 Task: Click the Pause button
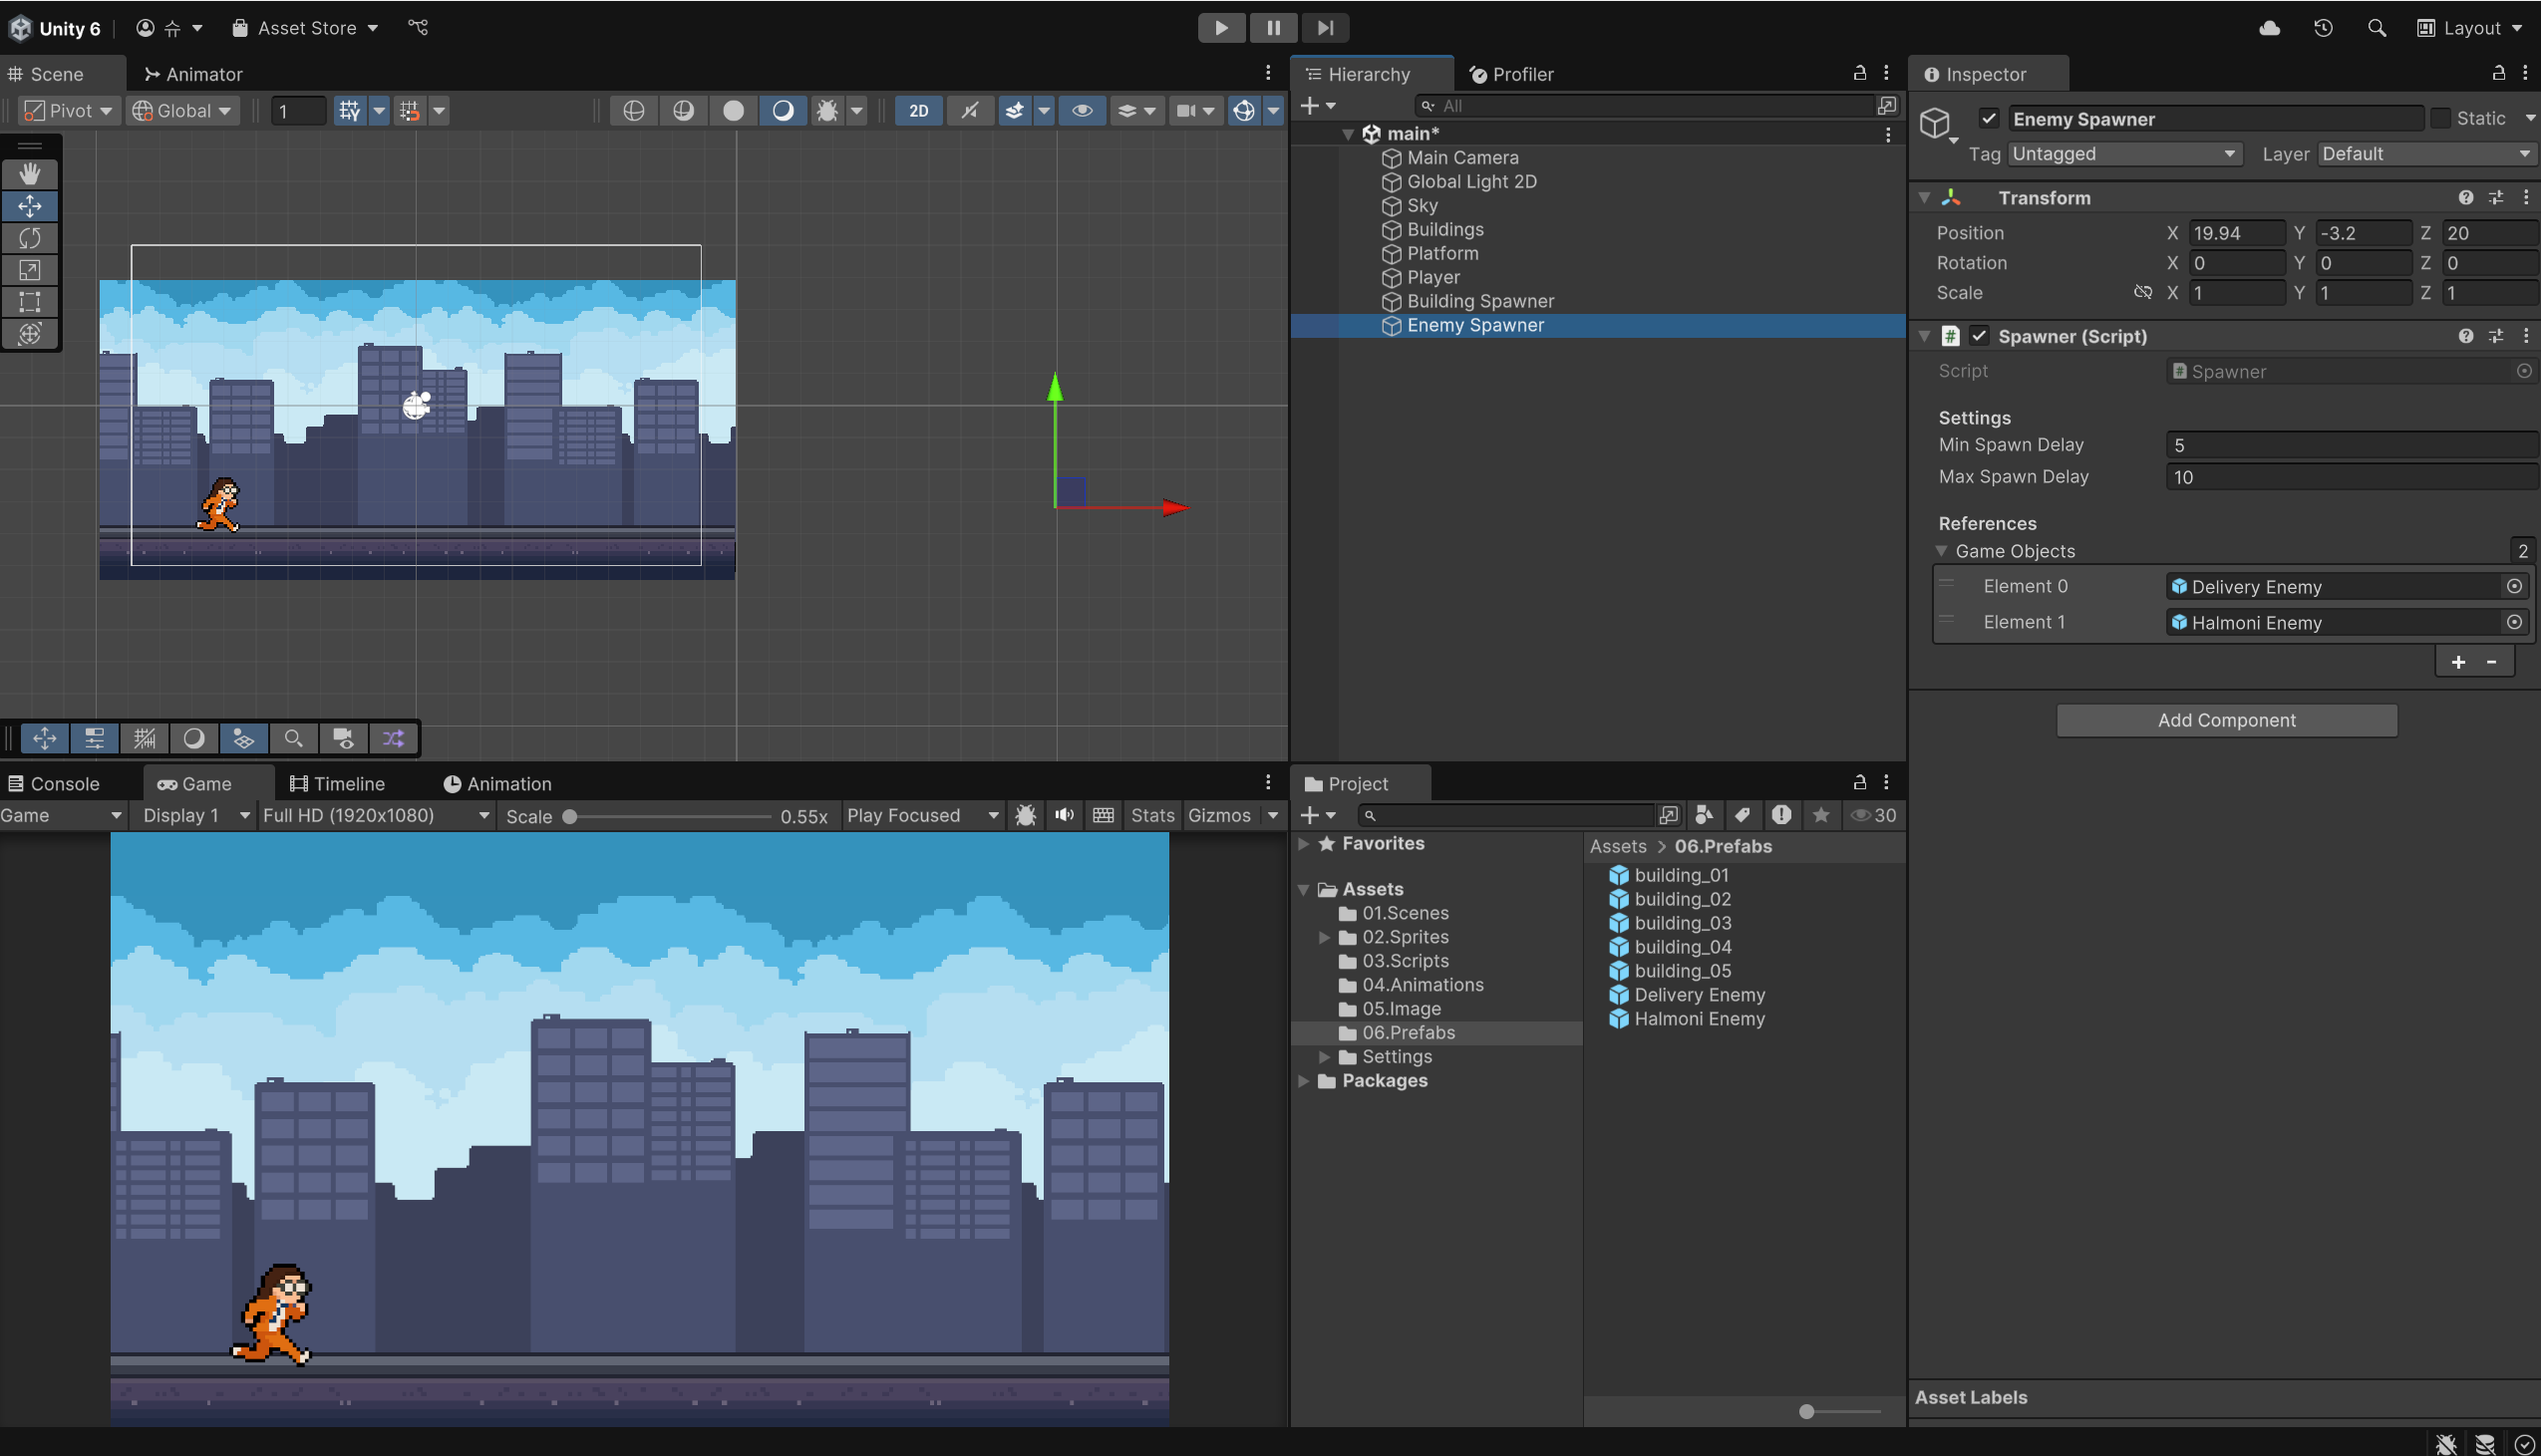(x=1273, y=28)
